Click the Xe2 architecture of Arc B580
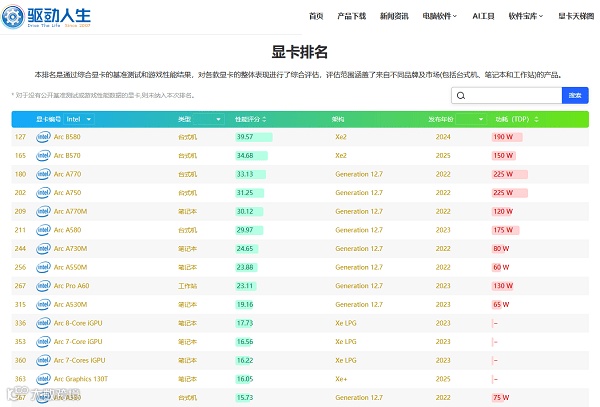 coord(341,137)
